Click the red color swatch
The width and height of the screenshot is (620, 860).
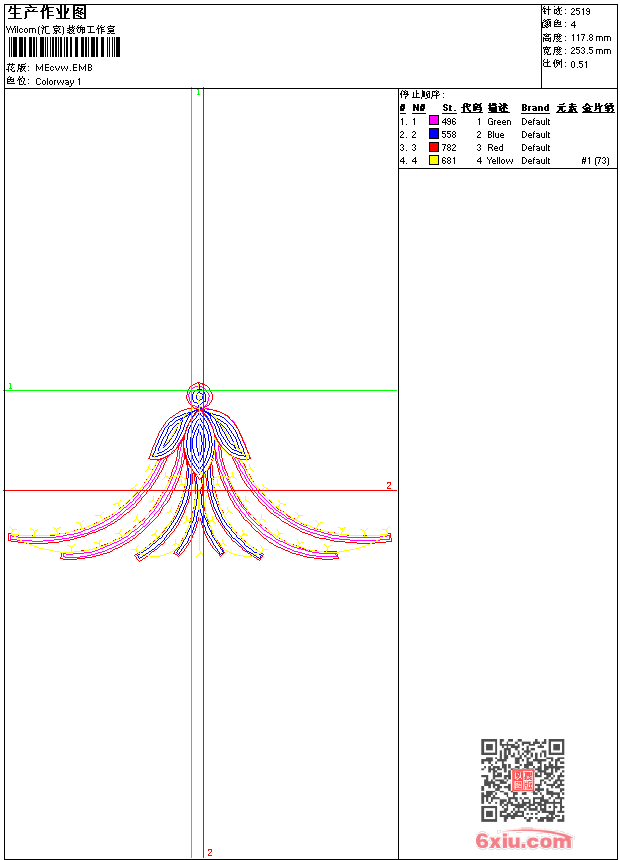point(434,147)
